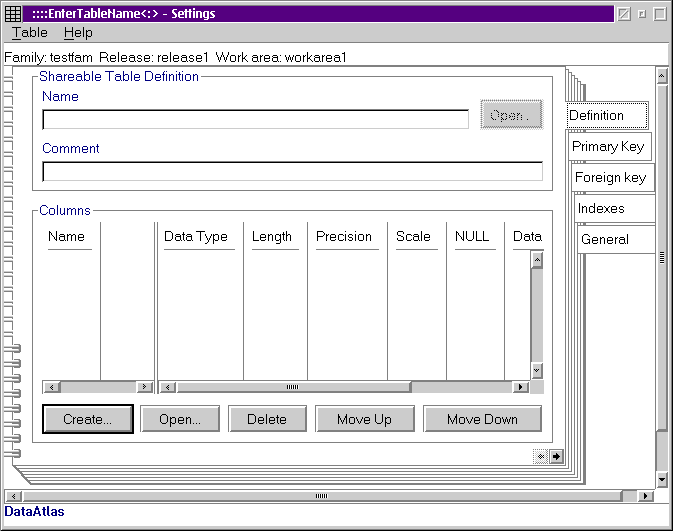
Task: Open the table system menu icon in title bar
Action: (13, 14)
